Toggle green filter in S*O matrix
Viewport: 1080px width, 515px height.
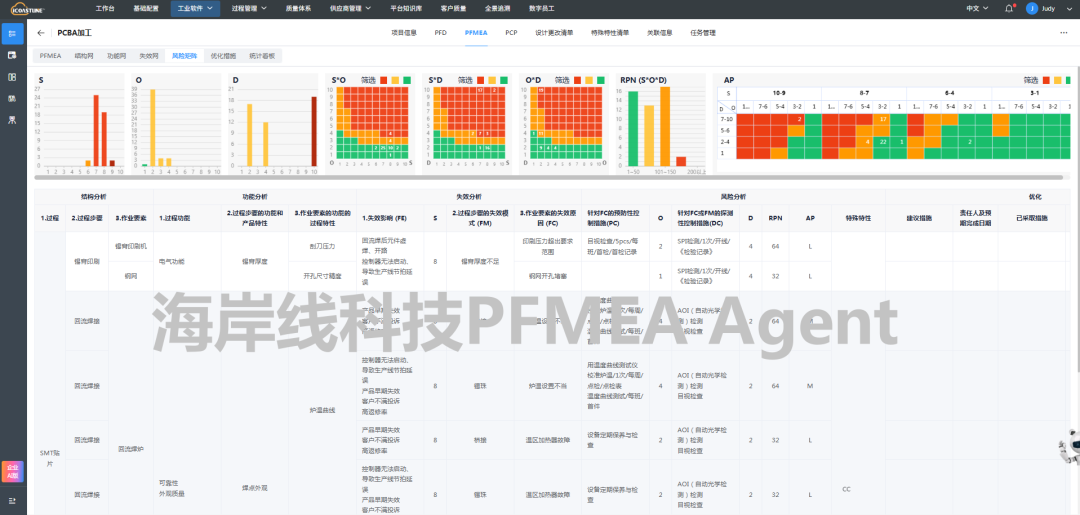(x=407, y=81)
